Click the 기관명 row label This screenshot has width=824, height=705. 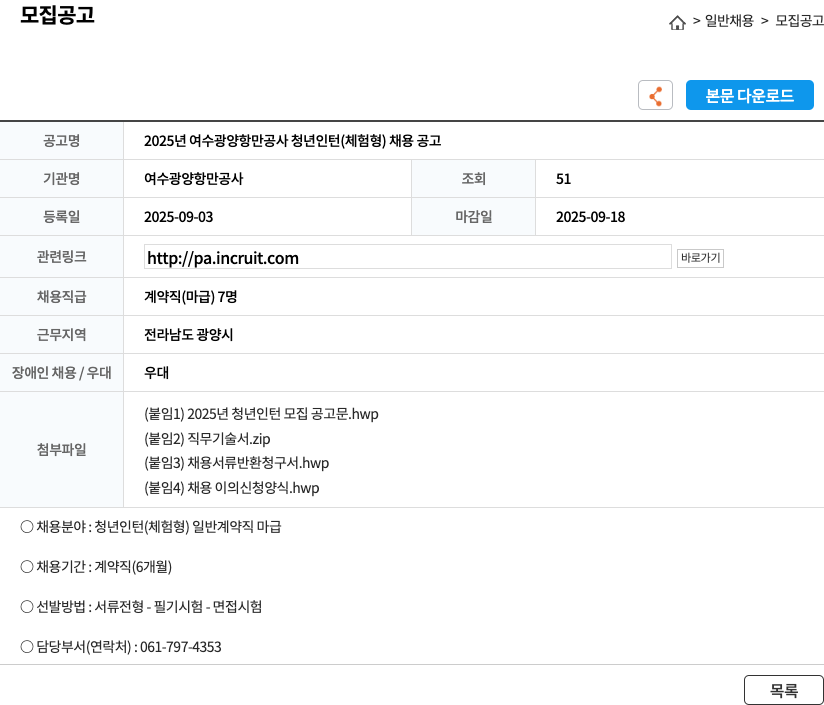[x=61, y=179]
